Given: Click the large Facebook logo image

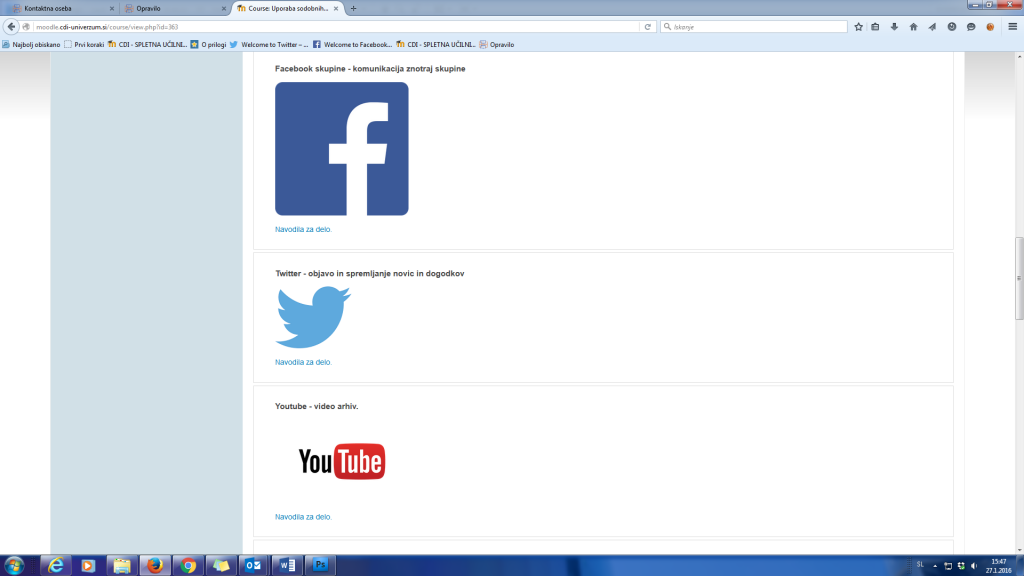Looking at the screenshot, I should (x=341, y=149).
